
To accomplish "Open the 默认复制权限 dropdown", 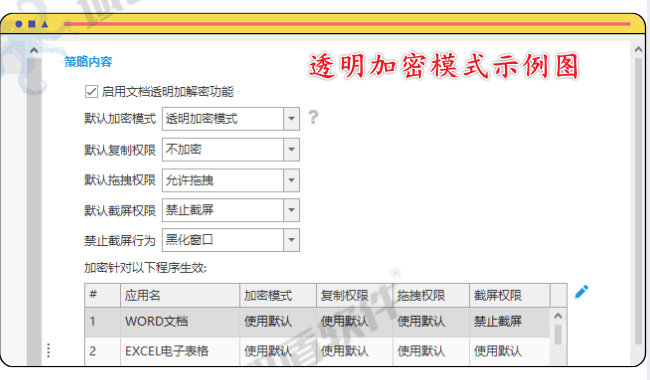I will point(230,150).
